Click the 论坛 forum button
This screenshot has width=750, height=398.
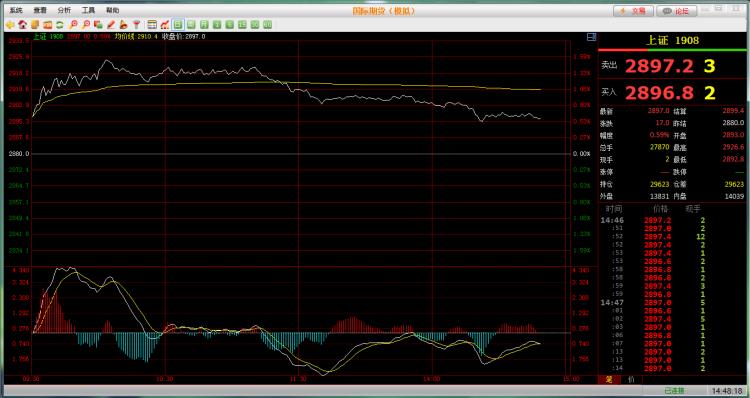tap(676, 11)
